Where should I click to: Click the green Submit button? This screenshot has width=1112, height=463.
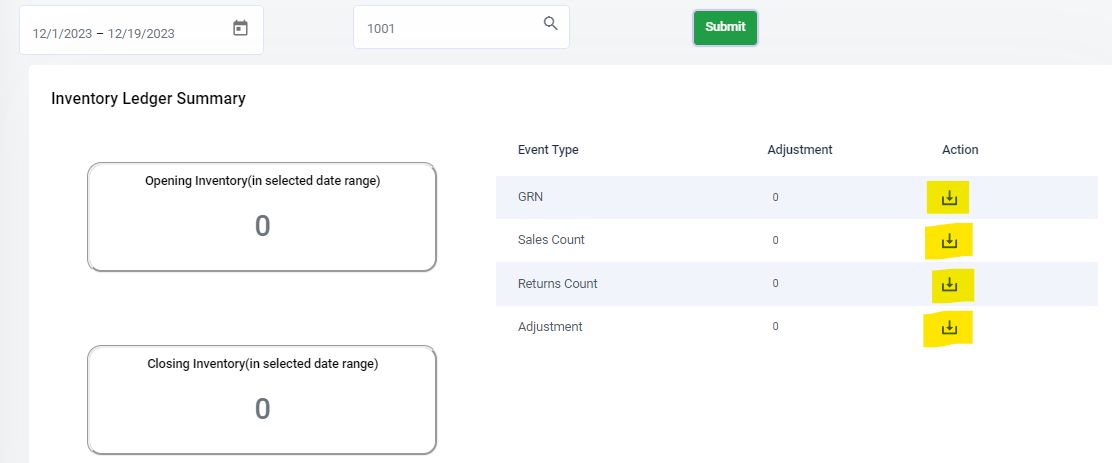[725, 28]
